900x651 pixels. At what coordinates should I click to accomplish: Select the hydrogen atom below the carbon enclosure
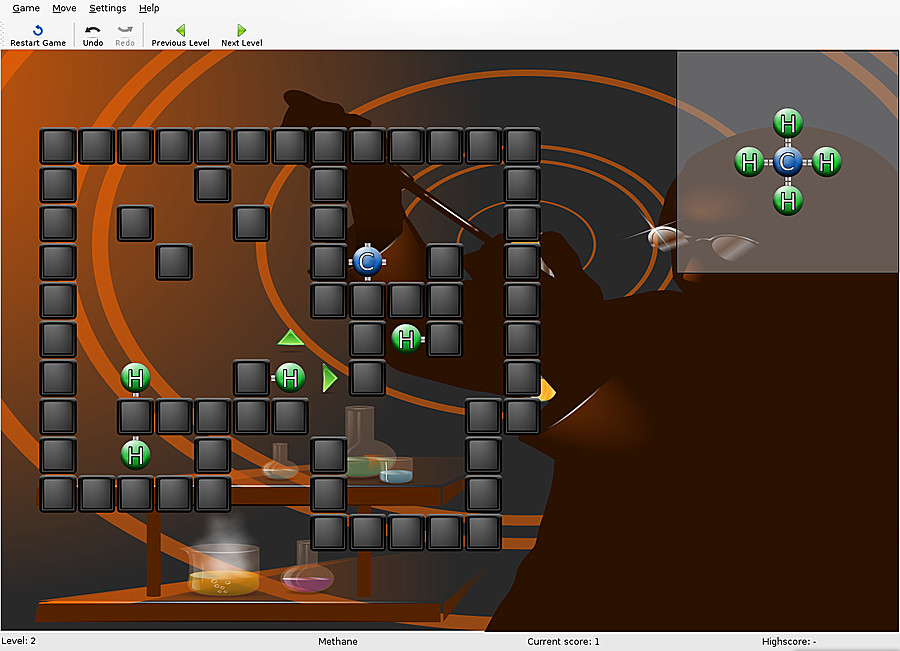[x=406, y=339]
